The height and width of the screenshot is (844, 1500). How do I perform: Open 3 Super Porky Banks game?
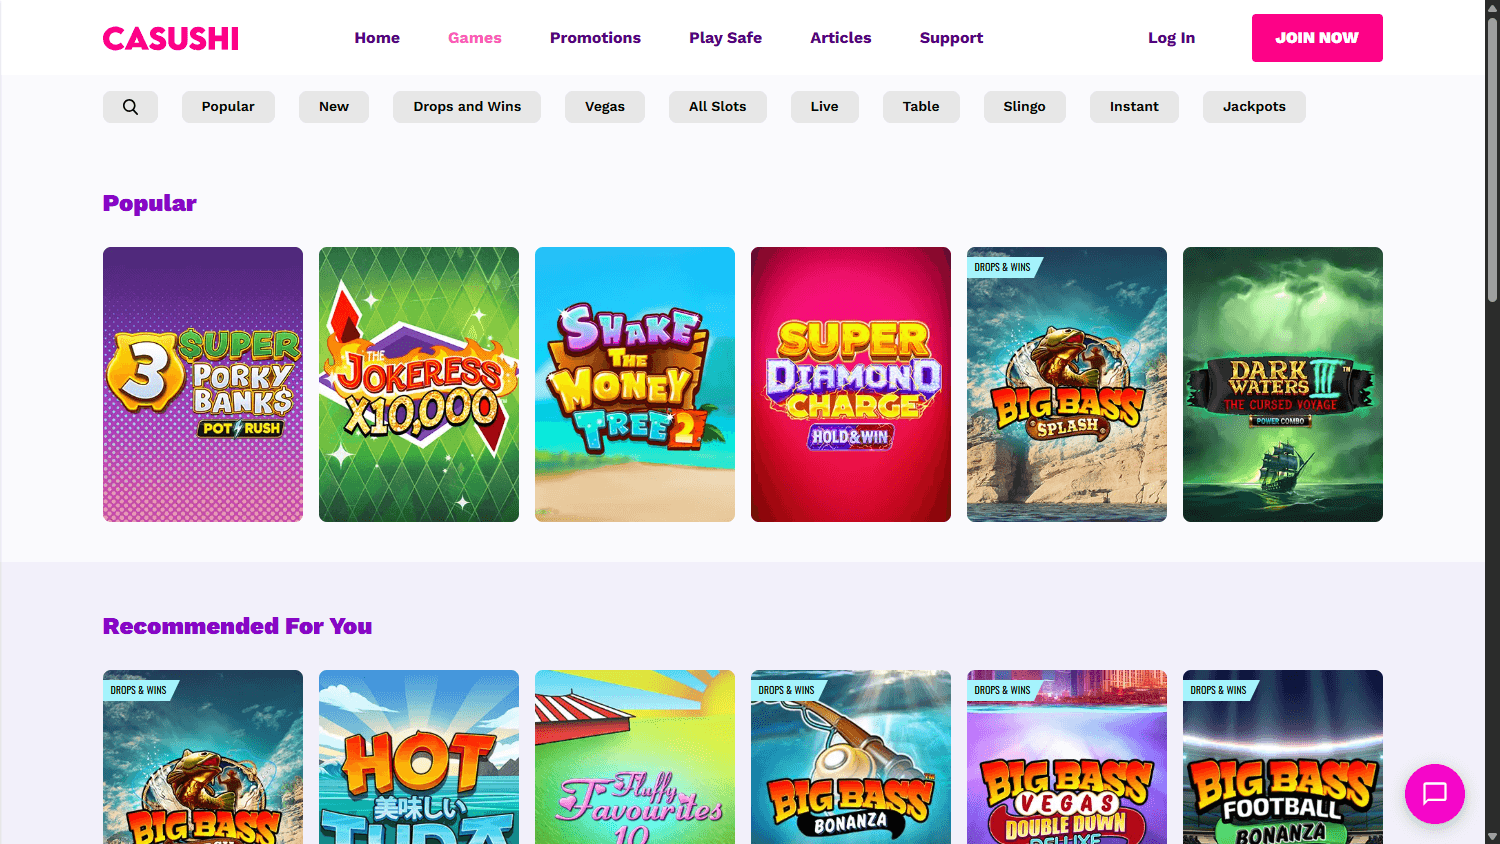[x=203, y=384]
